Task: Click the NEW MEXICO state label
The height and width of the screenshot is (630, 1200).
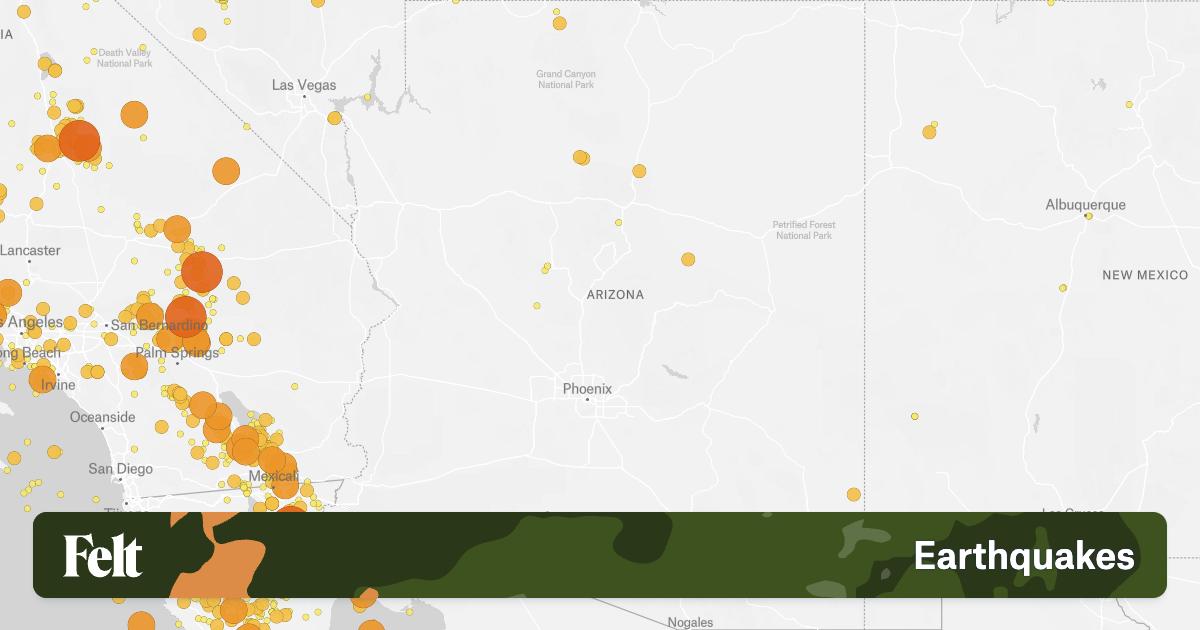Action: pyautogui.click(x=1146, y=275)
